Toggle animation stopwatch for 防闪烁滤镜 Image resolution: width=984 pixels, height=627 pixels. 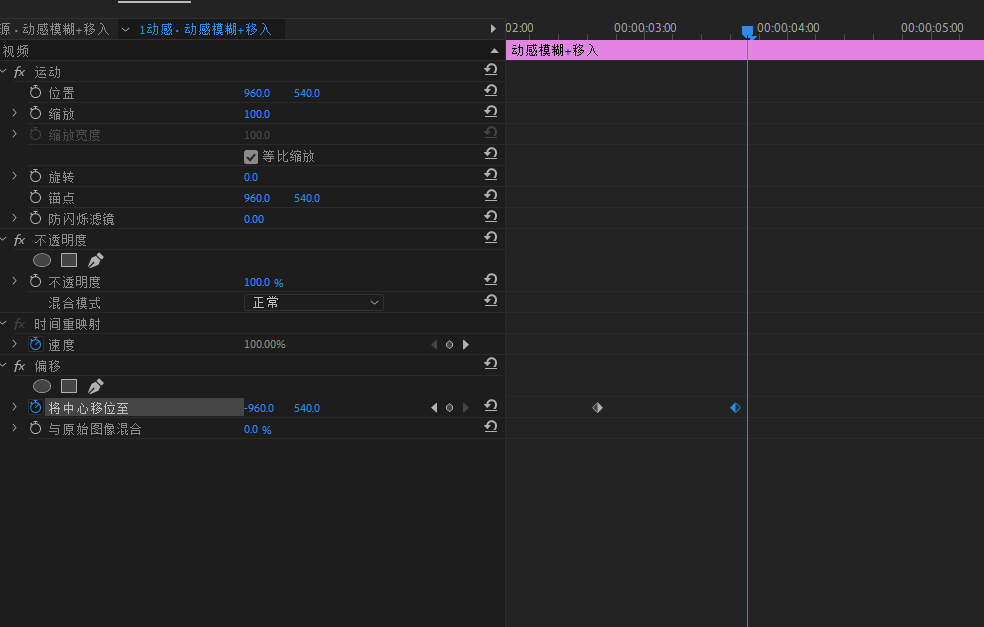point(36,218)
